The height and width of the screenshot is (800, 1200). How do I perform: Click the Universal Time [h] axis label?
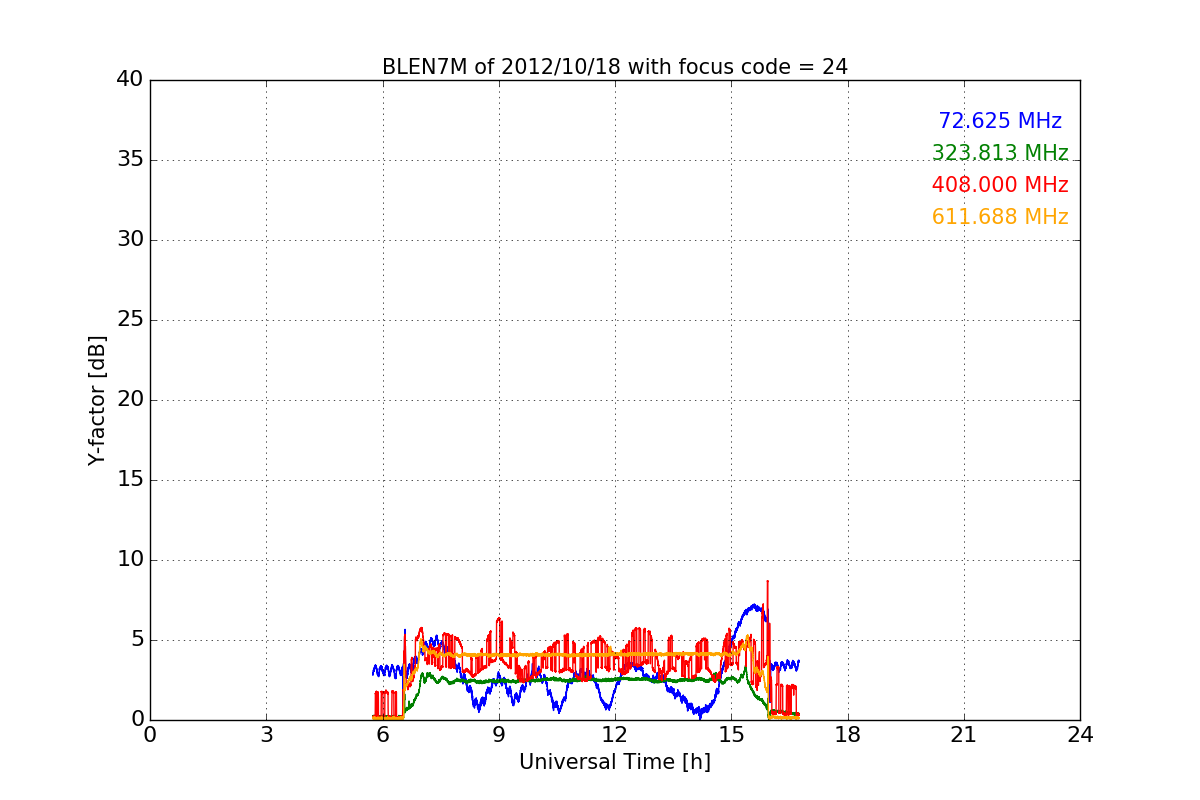click(x=615, y=762)
